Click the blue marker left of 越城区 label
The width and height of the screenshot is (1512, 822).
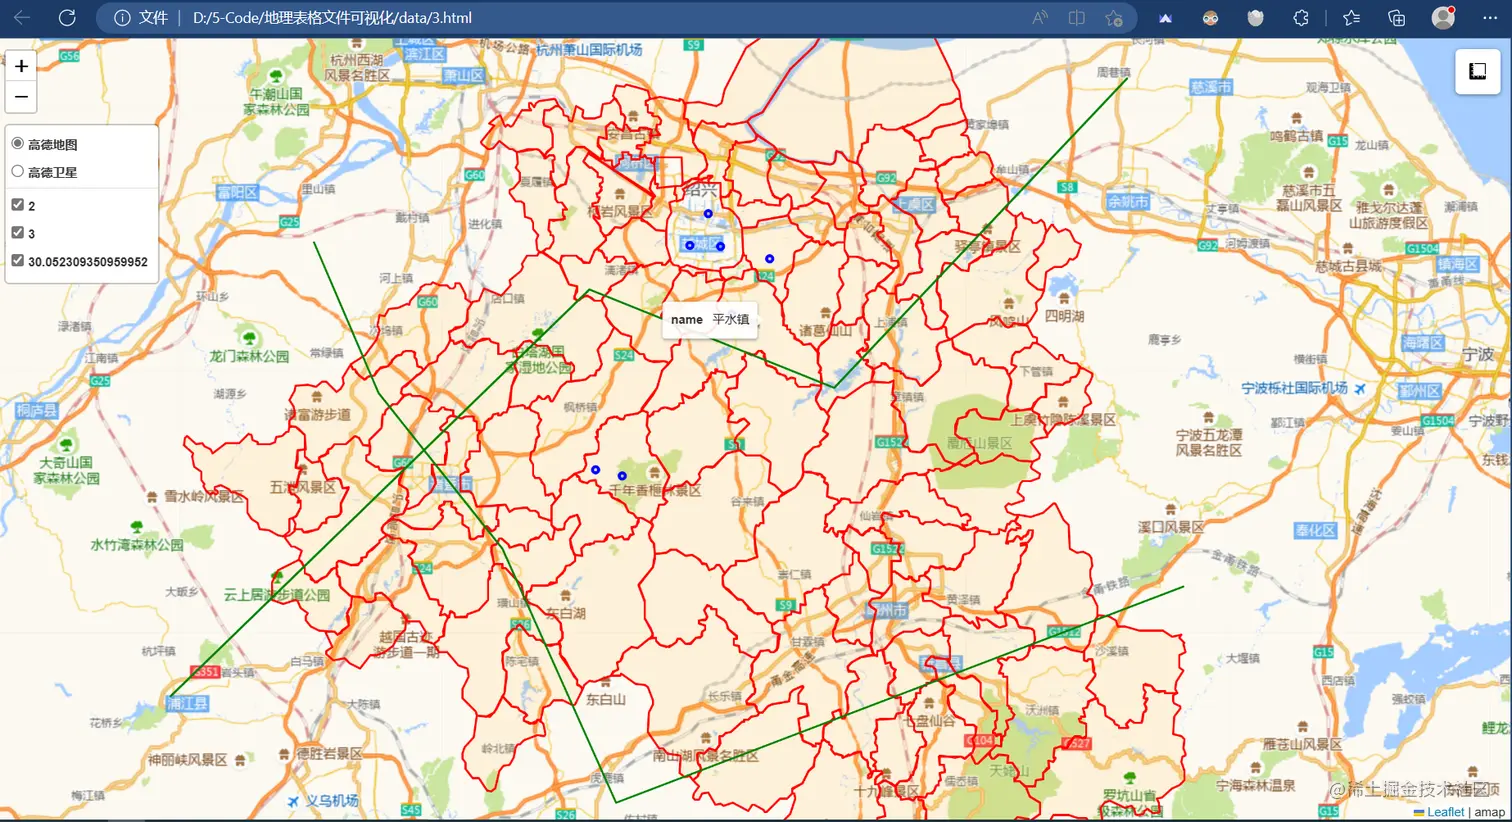pos(689,245)
